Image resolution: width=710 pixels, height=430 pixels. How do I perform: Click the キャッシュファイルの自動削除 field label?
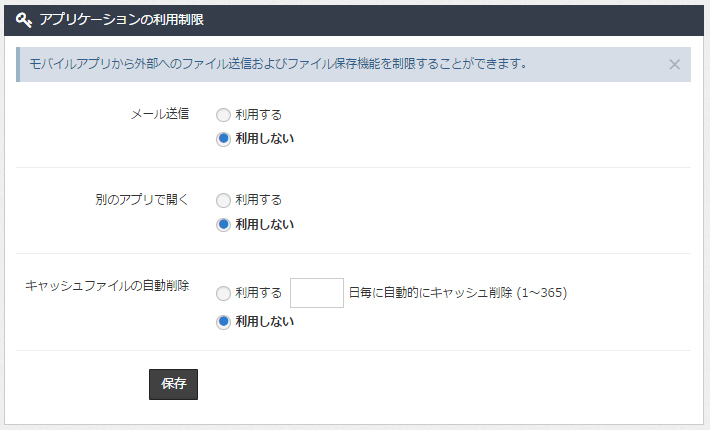(x=107, y=286)
